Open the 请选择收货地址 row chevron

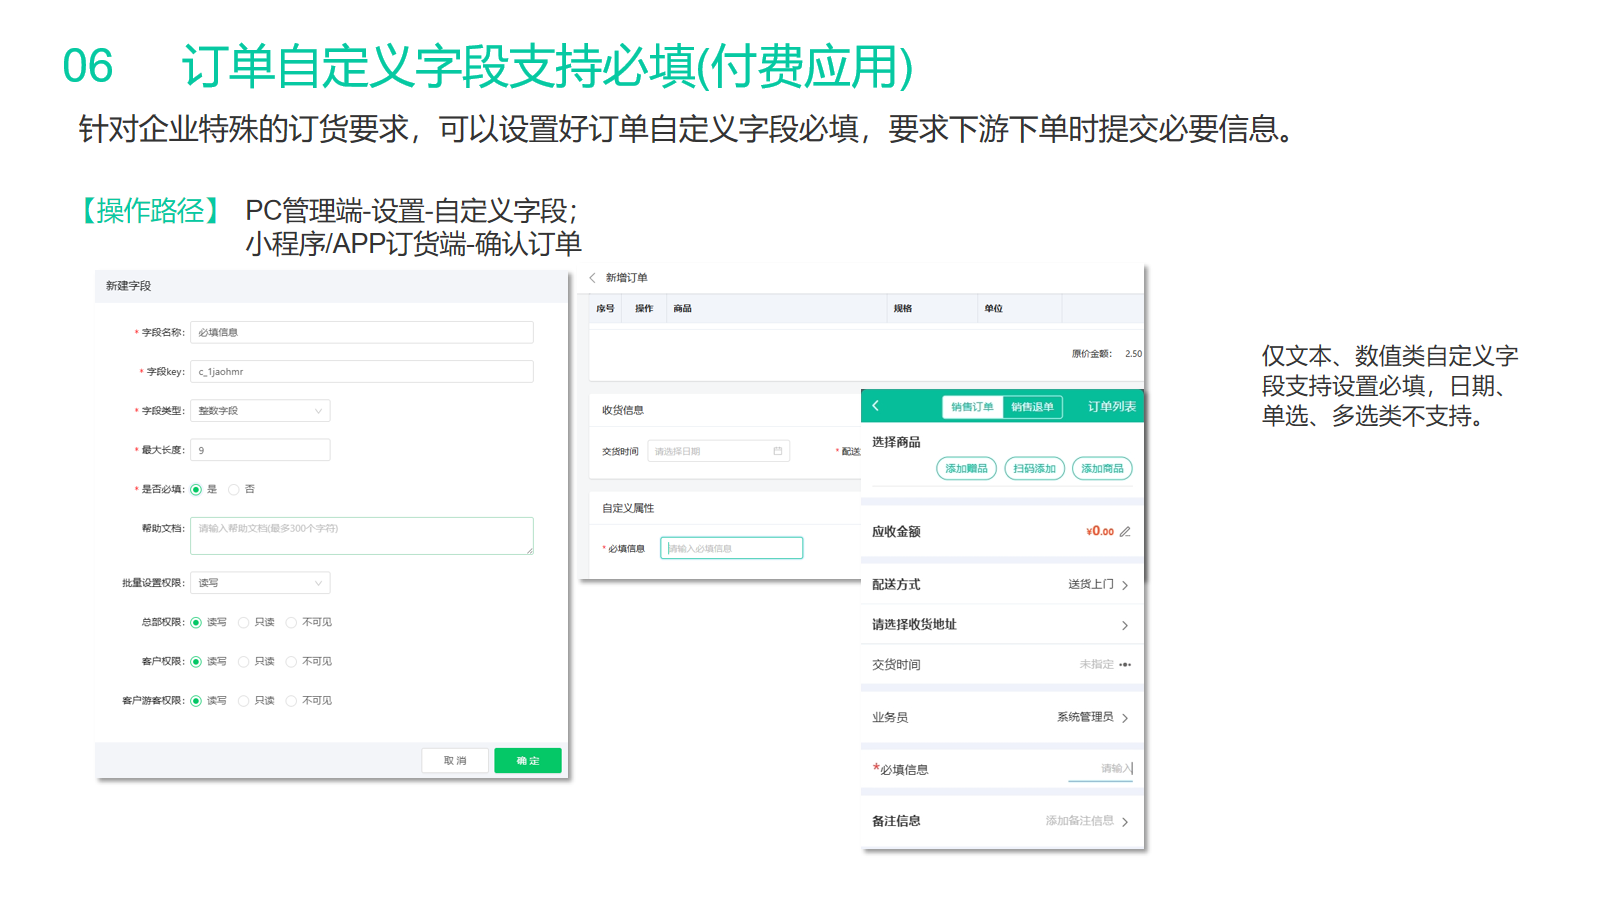[x=1125, y=626]
